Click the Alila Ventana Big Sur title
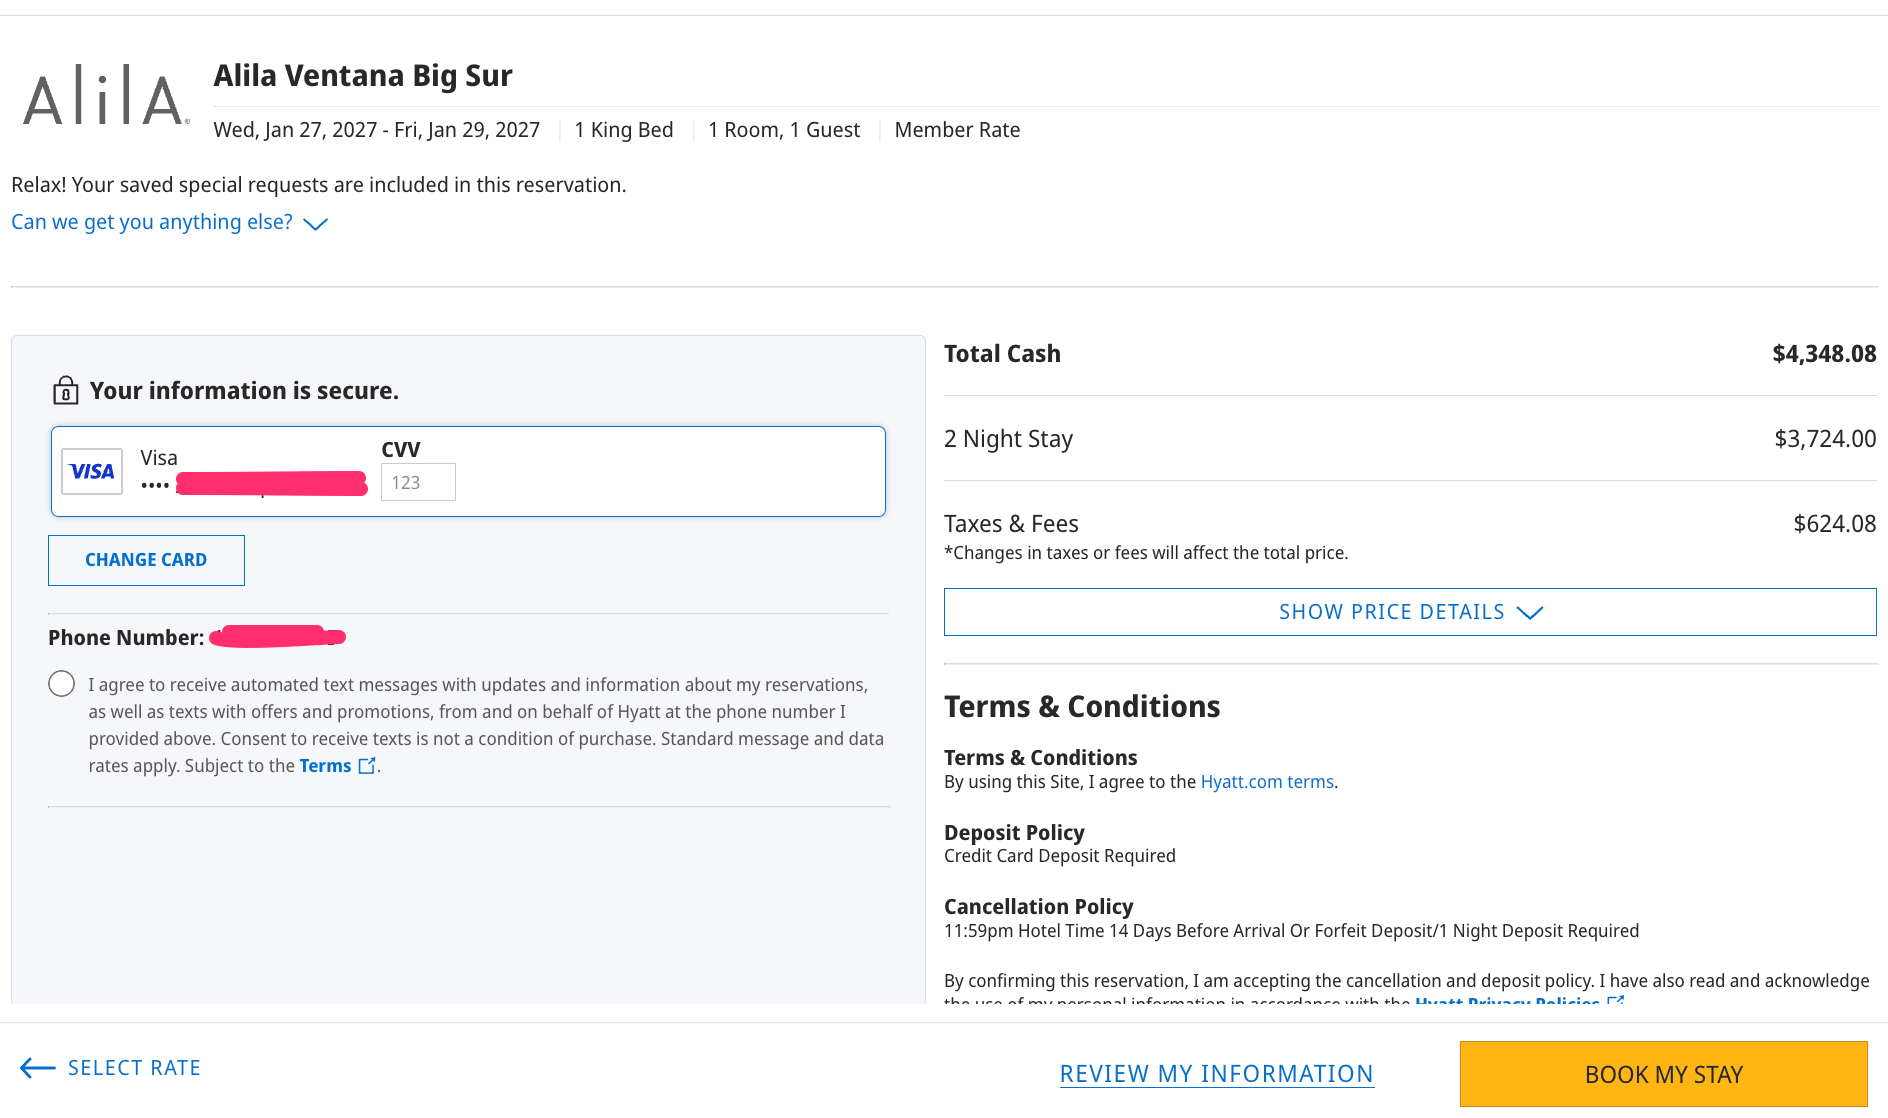1888x1118 pixels. (x=363, y=76)
